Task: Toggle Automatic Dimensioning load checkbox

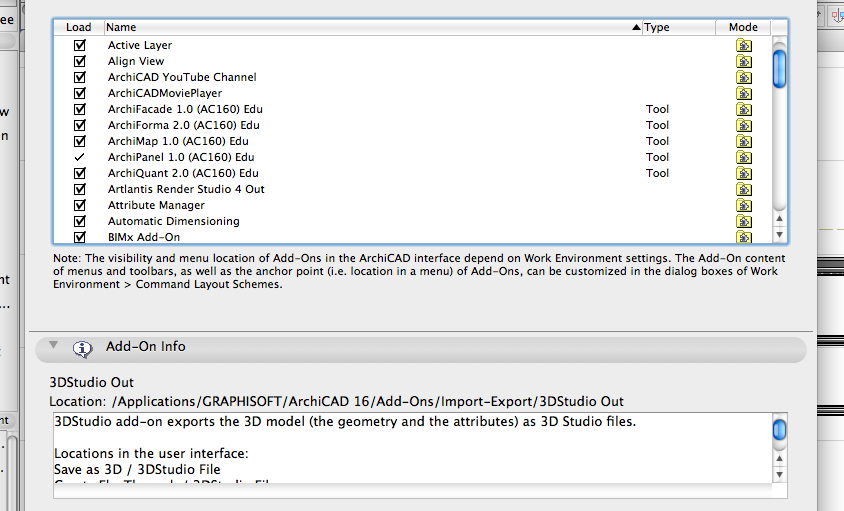Action: (80, 221)
